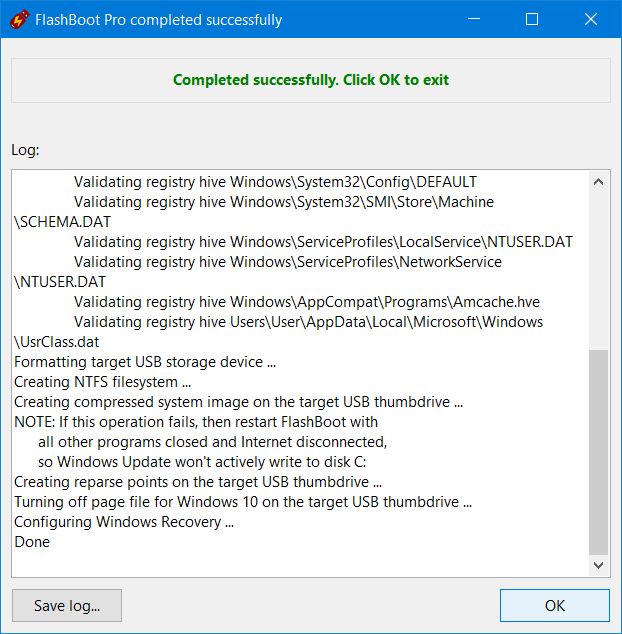Click the log scrollbar thumb
The width and height of the screenshot is (622, 634).
[599, 452]
